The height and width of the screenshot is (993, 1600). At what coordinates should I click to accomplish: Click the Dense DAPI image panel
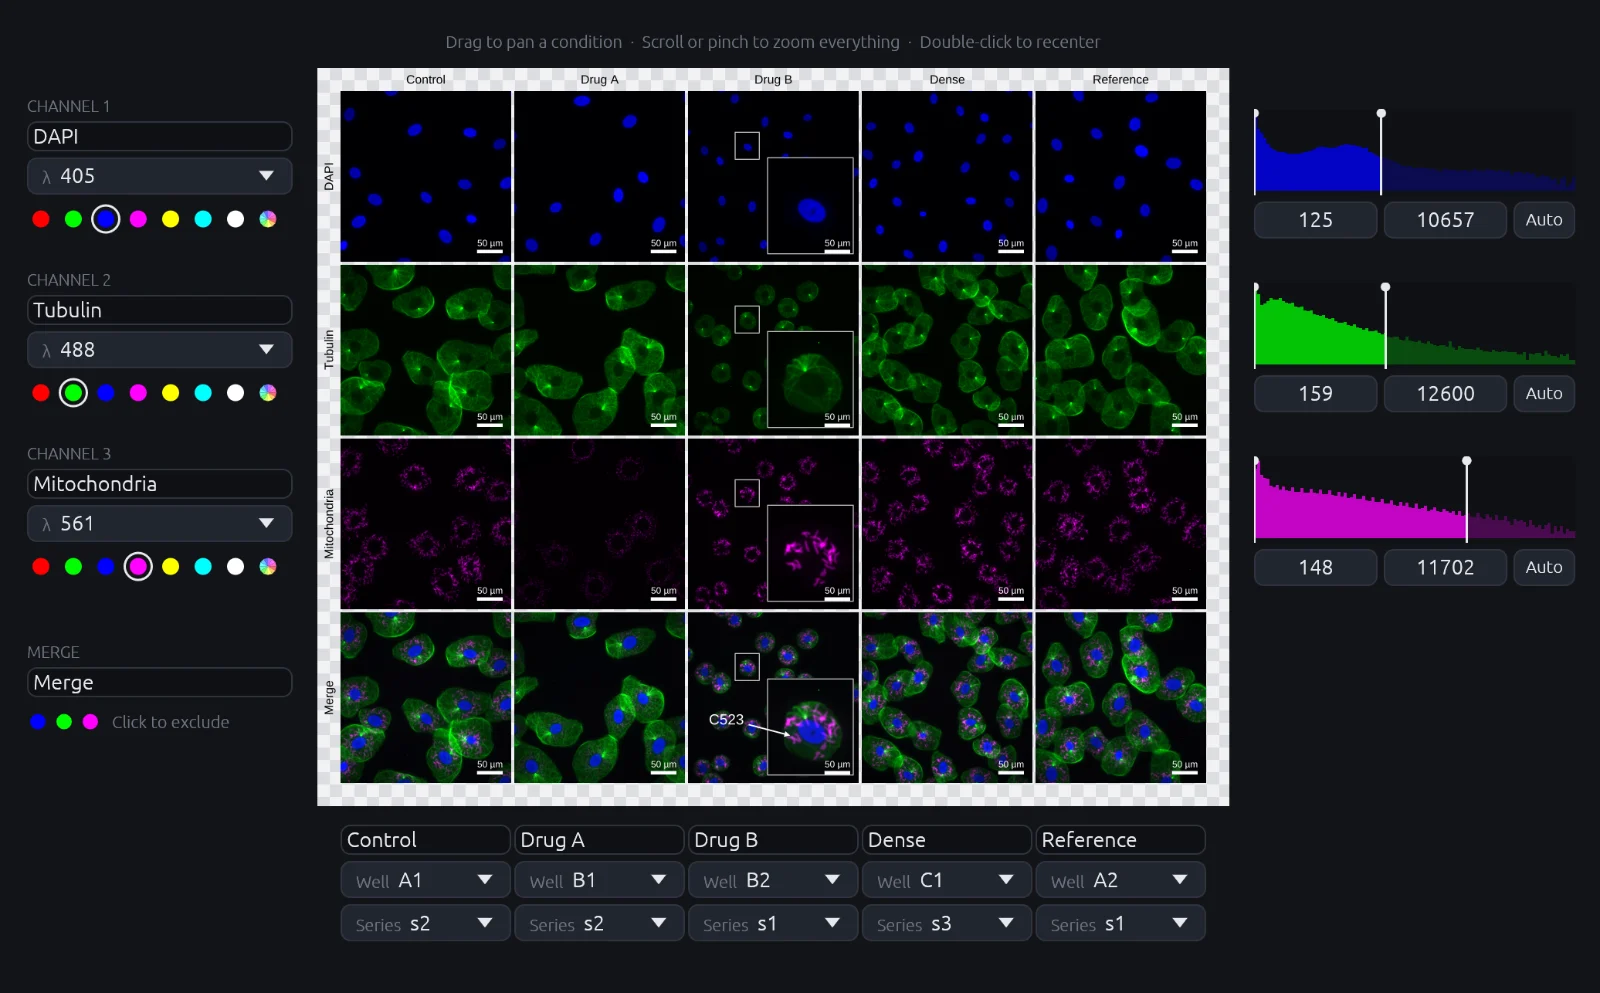[947, 177]
